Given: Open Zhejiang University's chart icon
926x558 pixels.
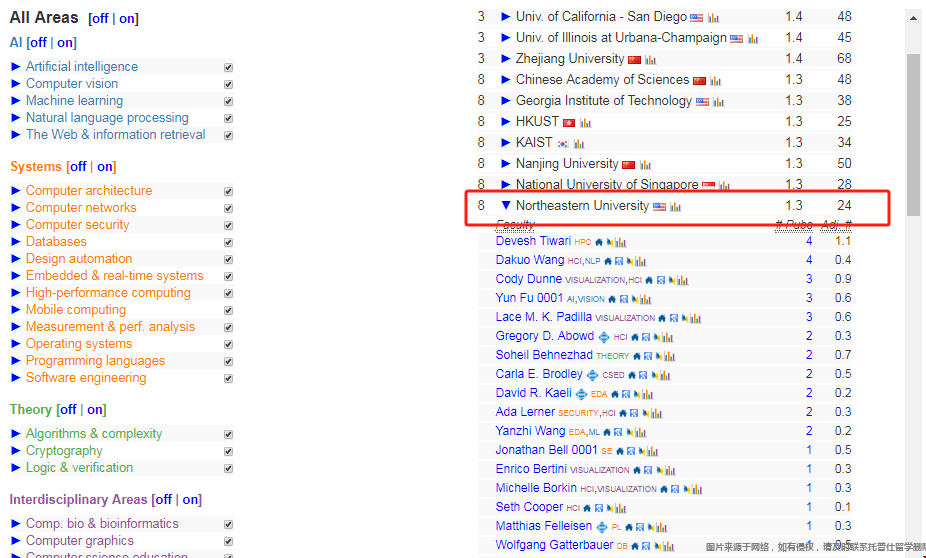Looking at the screenshot, I should coord(651,60).
